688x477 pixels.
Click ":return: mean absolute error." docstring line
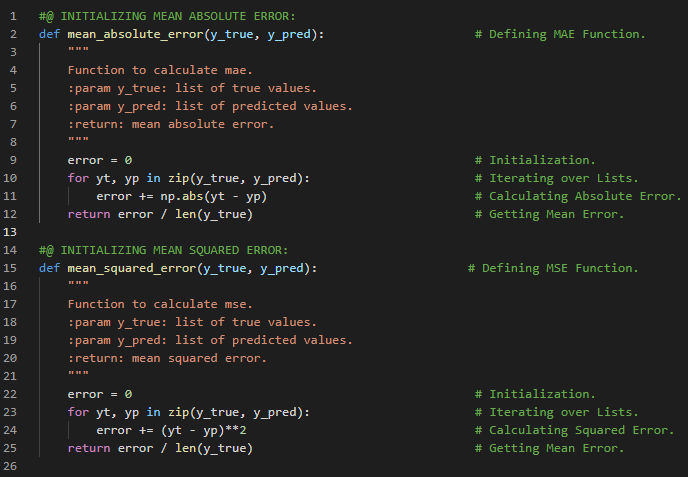(170, 124)
